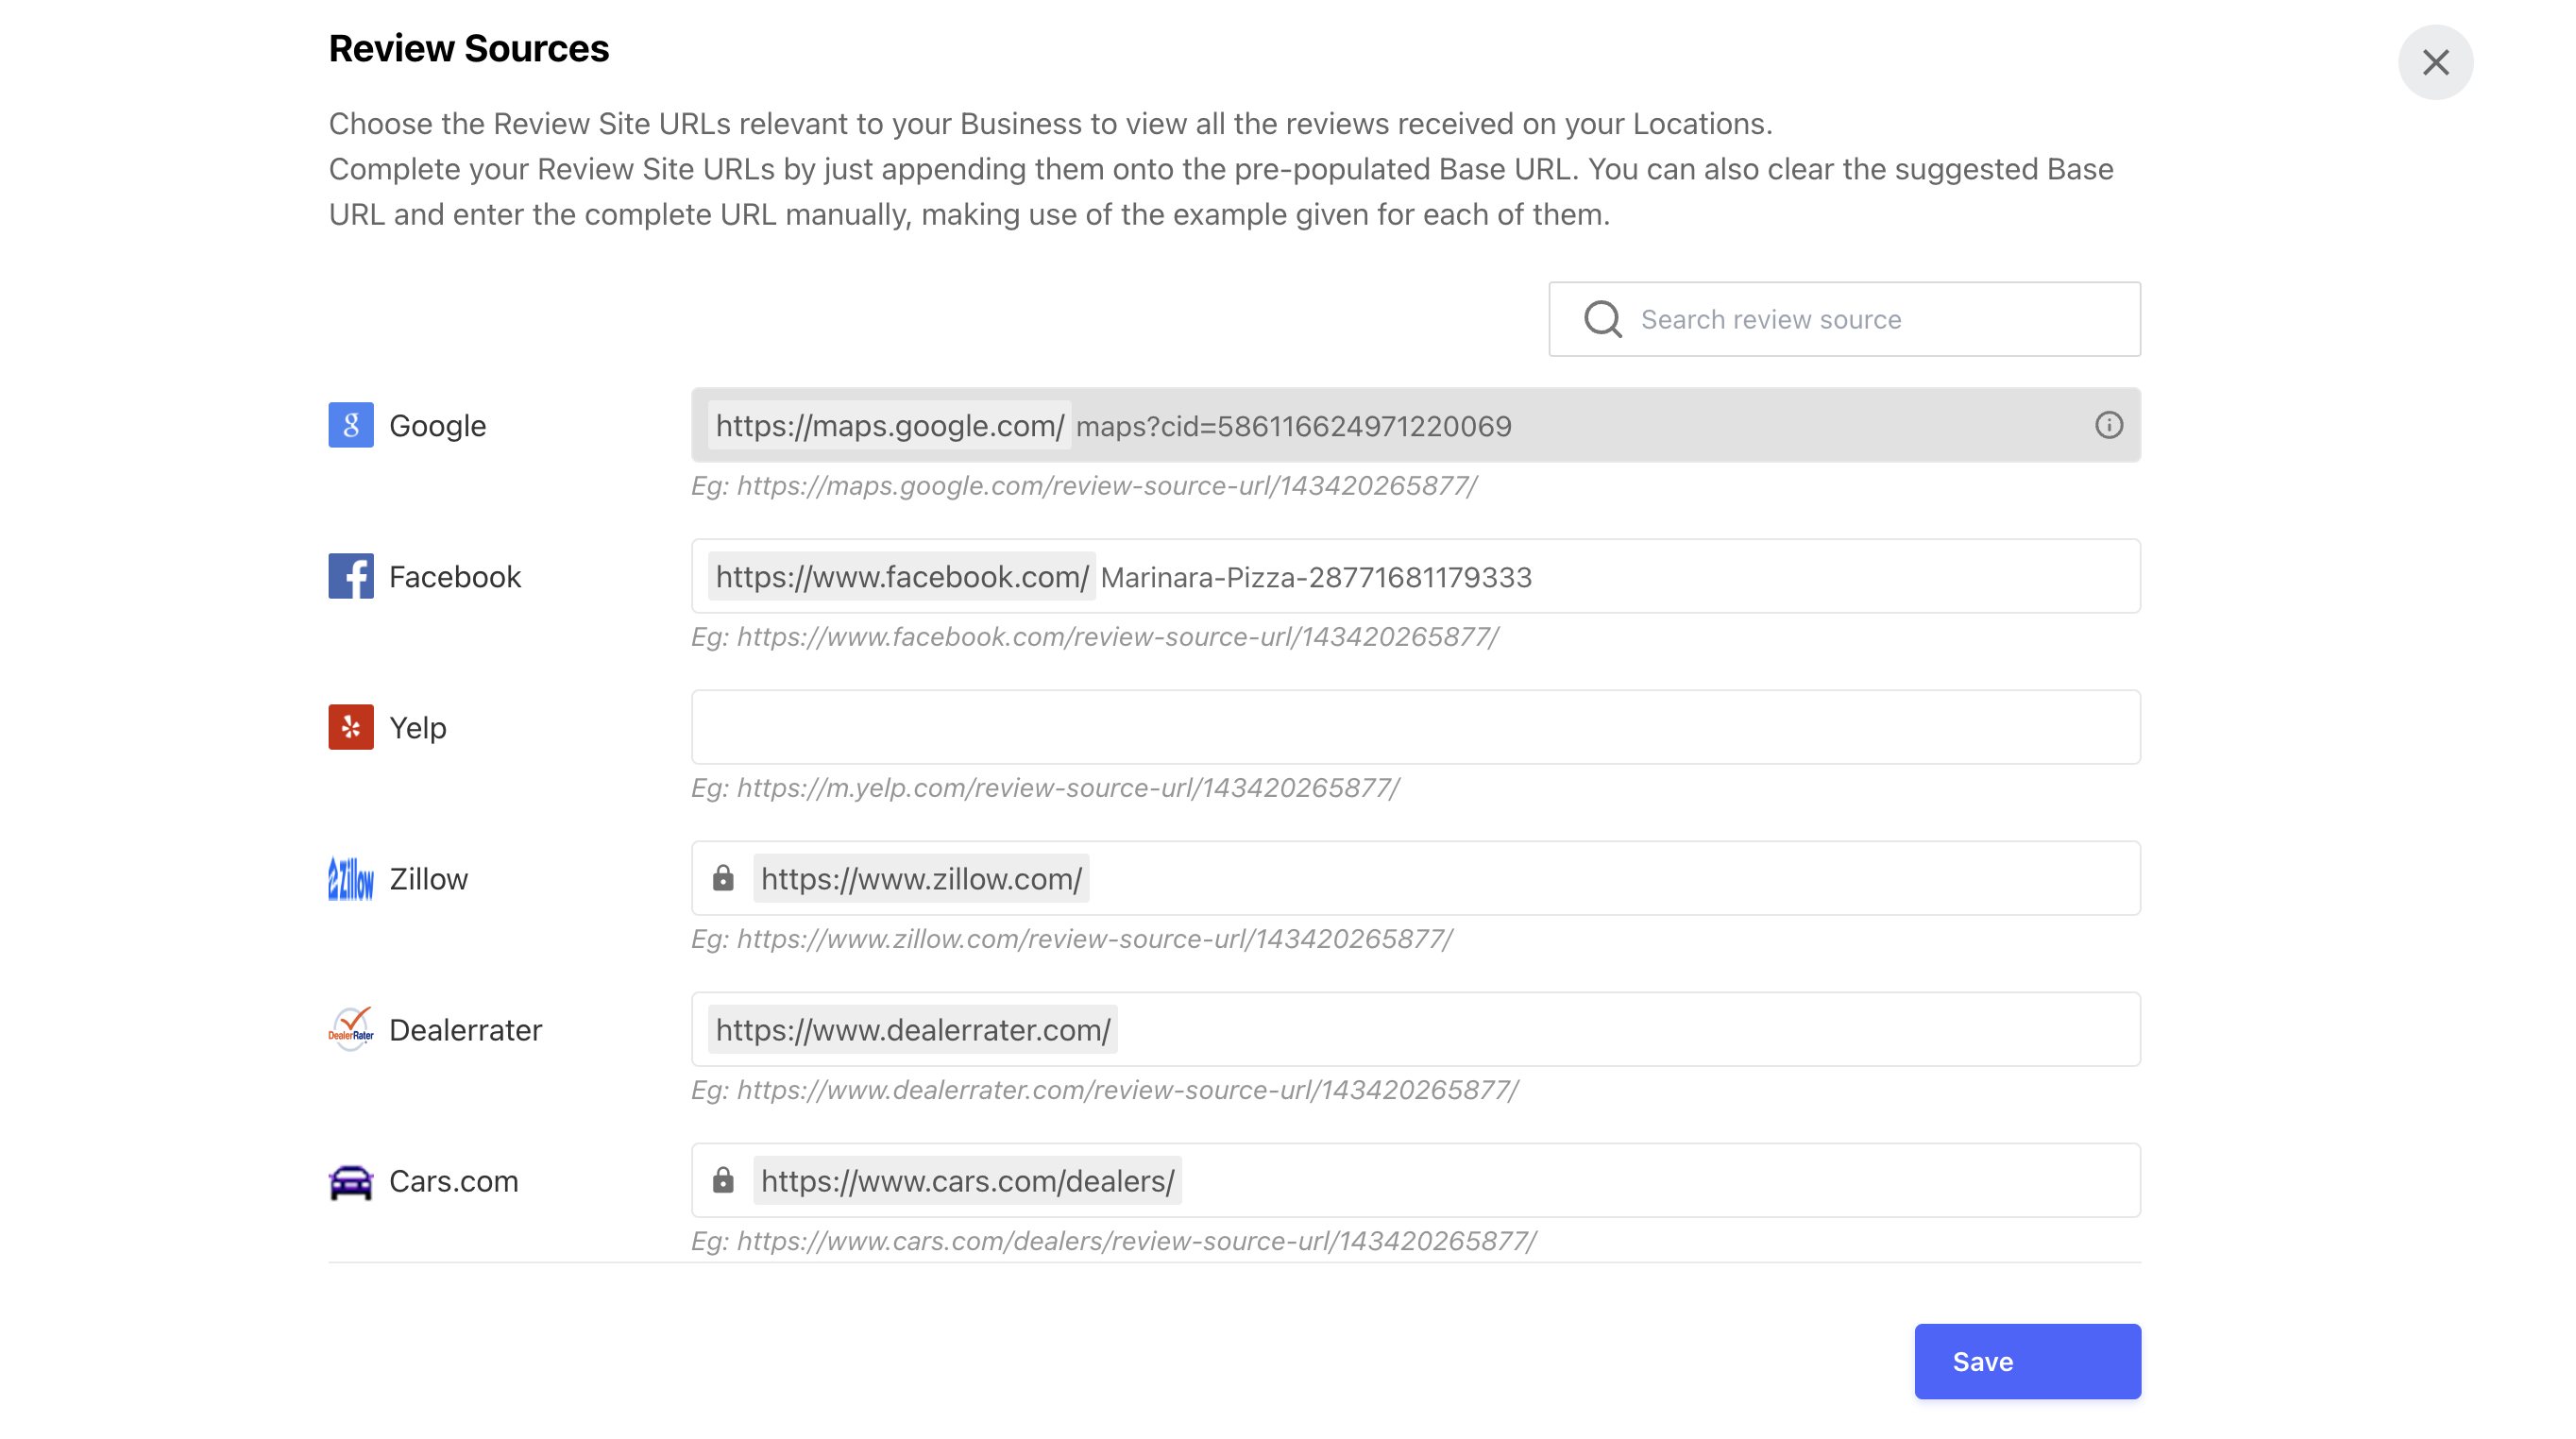Click the Dealerrater URL input field
Screen dimensions: 2576x1439
coord(1415,1029)
